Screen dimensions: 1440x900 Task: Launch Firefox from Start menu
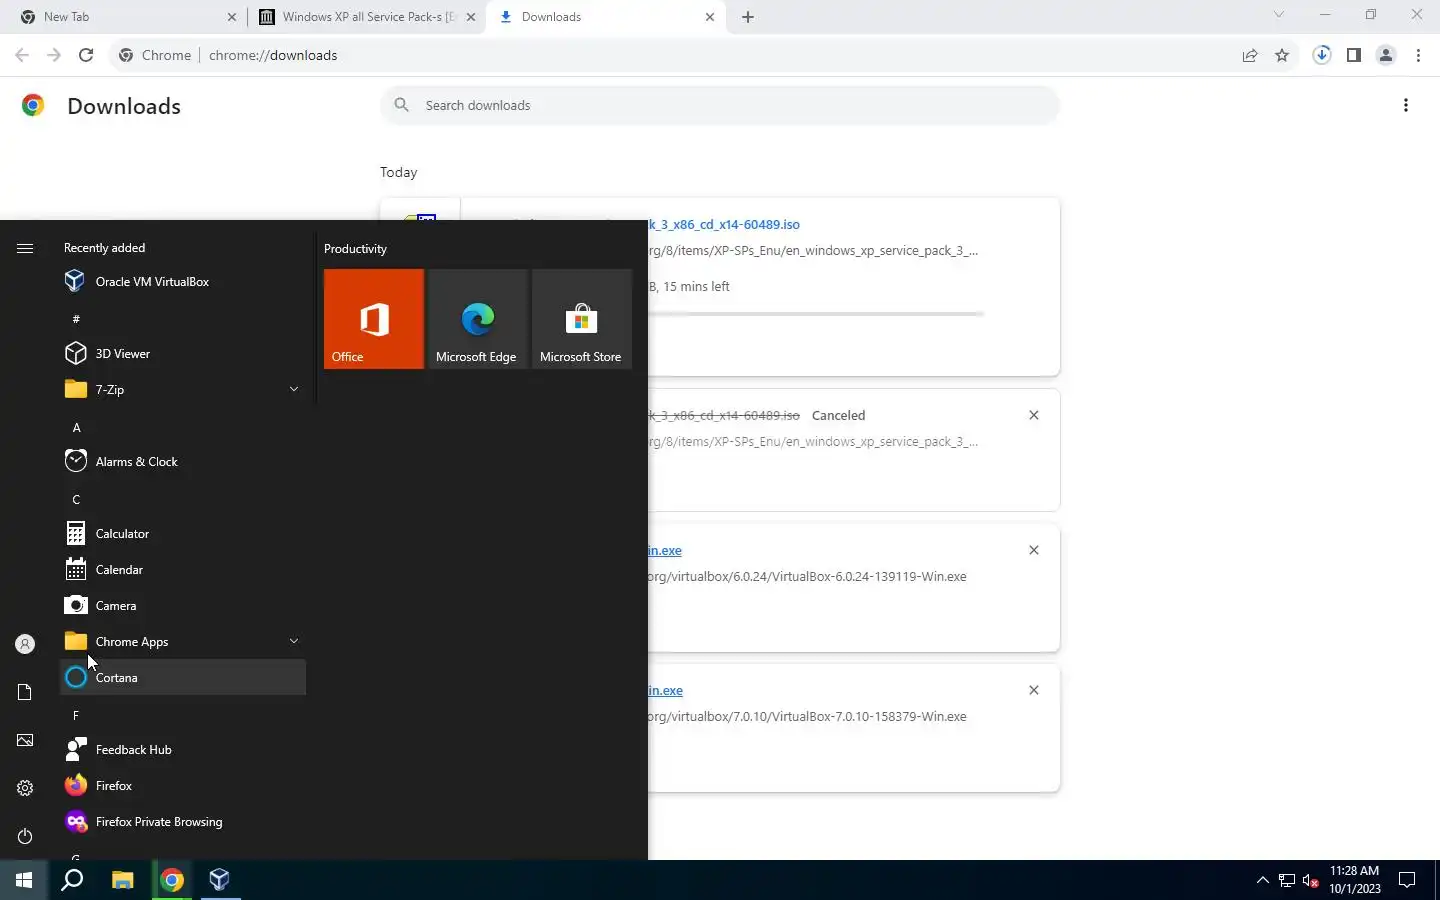point(183,786)
